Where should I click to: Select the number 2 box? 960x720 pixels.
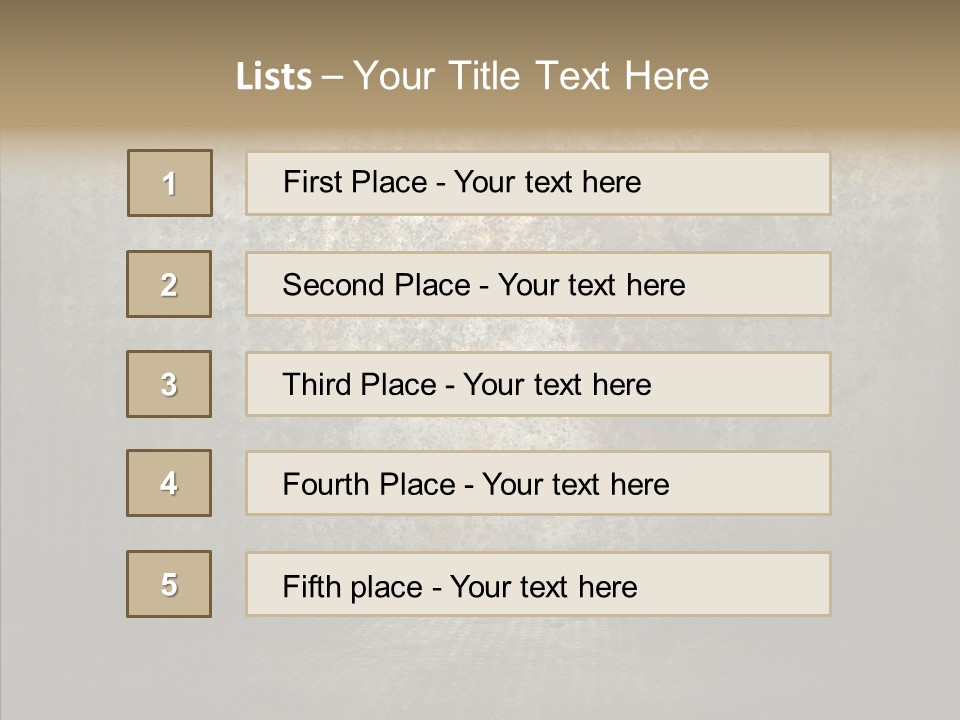coord(169,284)
